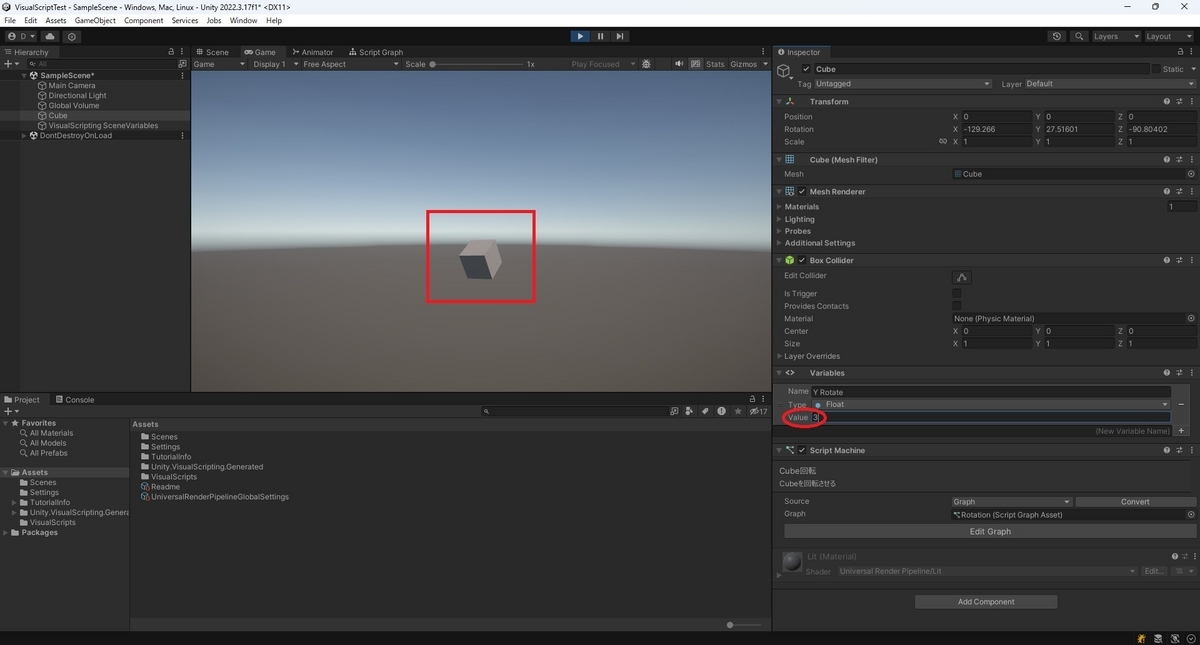Open the variable Type dropdown showing Float
This screenshot has height=645, width=1200.
pyautogui.click(x=990, y=404)
